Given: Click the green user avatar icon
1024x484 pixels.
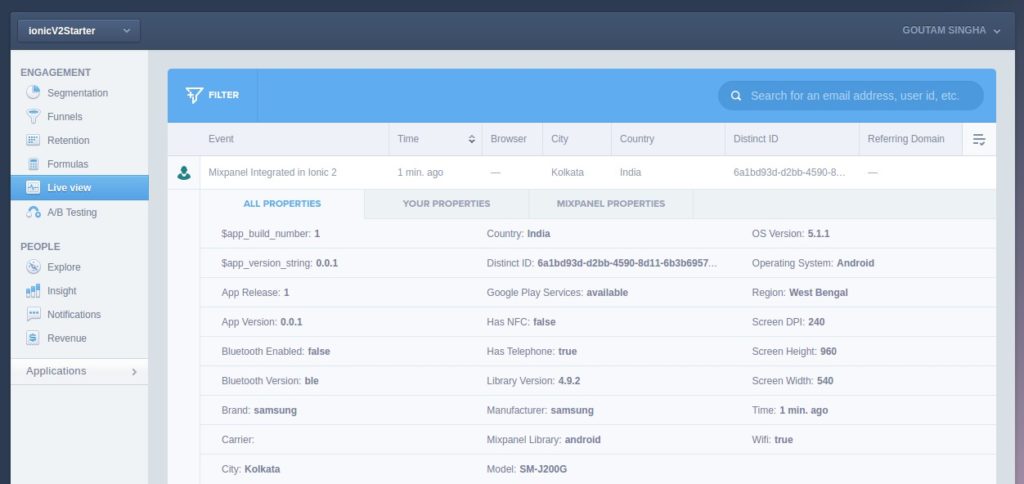Looking at the screenshot, I should [184, 172].
